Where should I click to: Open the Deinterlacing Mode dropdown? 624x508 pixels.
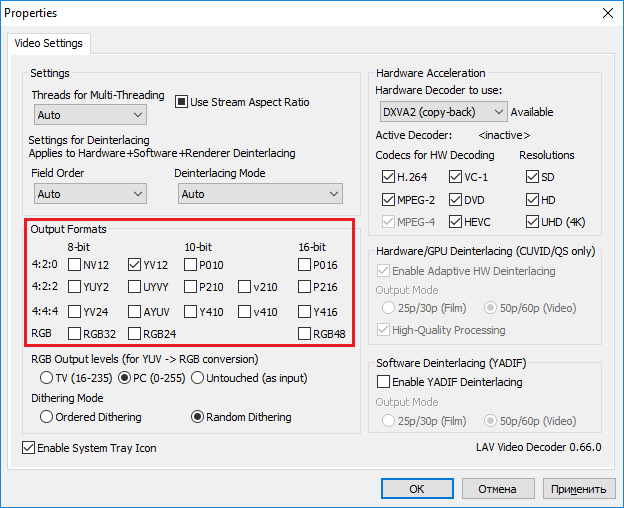(257, 193)
